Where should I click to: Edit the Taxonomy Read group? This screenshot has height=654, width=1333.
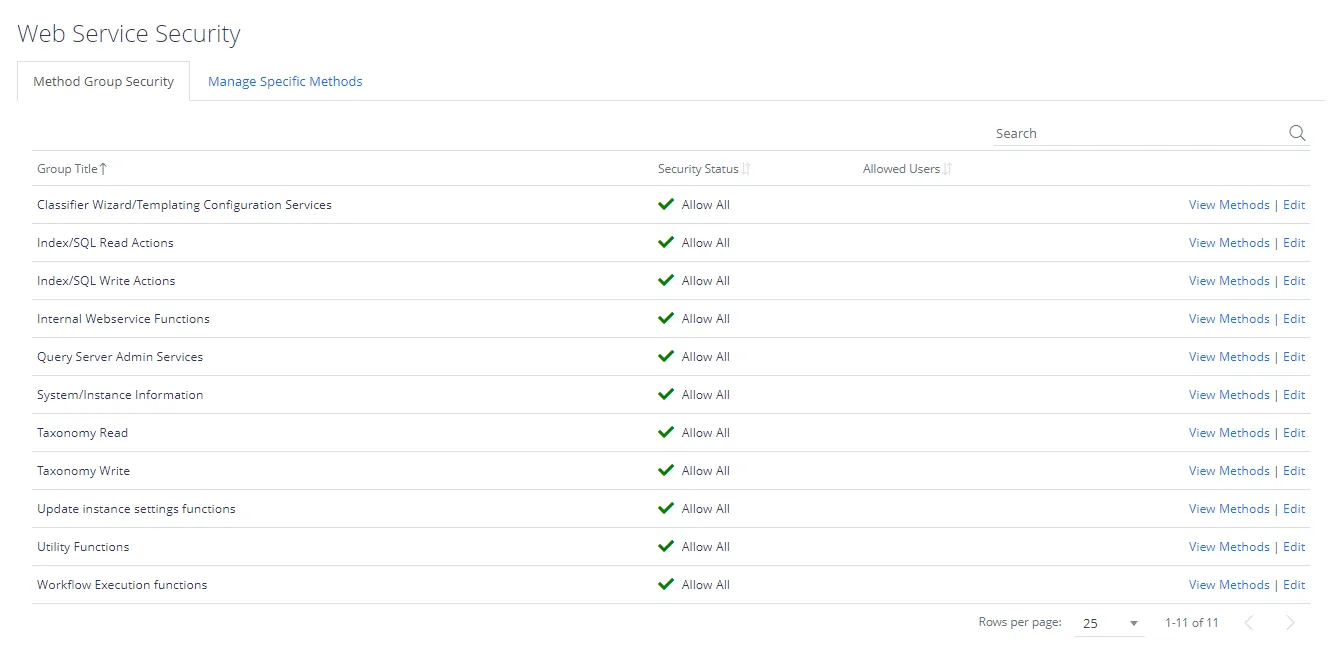click(x=1294, y=433)
